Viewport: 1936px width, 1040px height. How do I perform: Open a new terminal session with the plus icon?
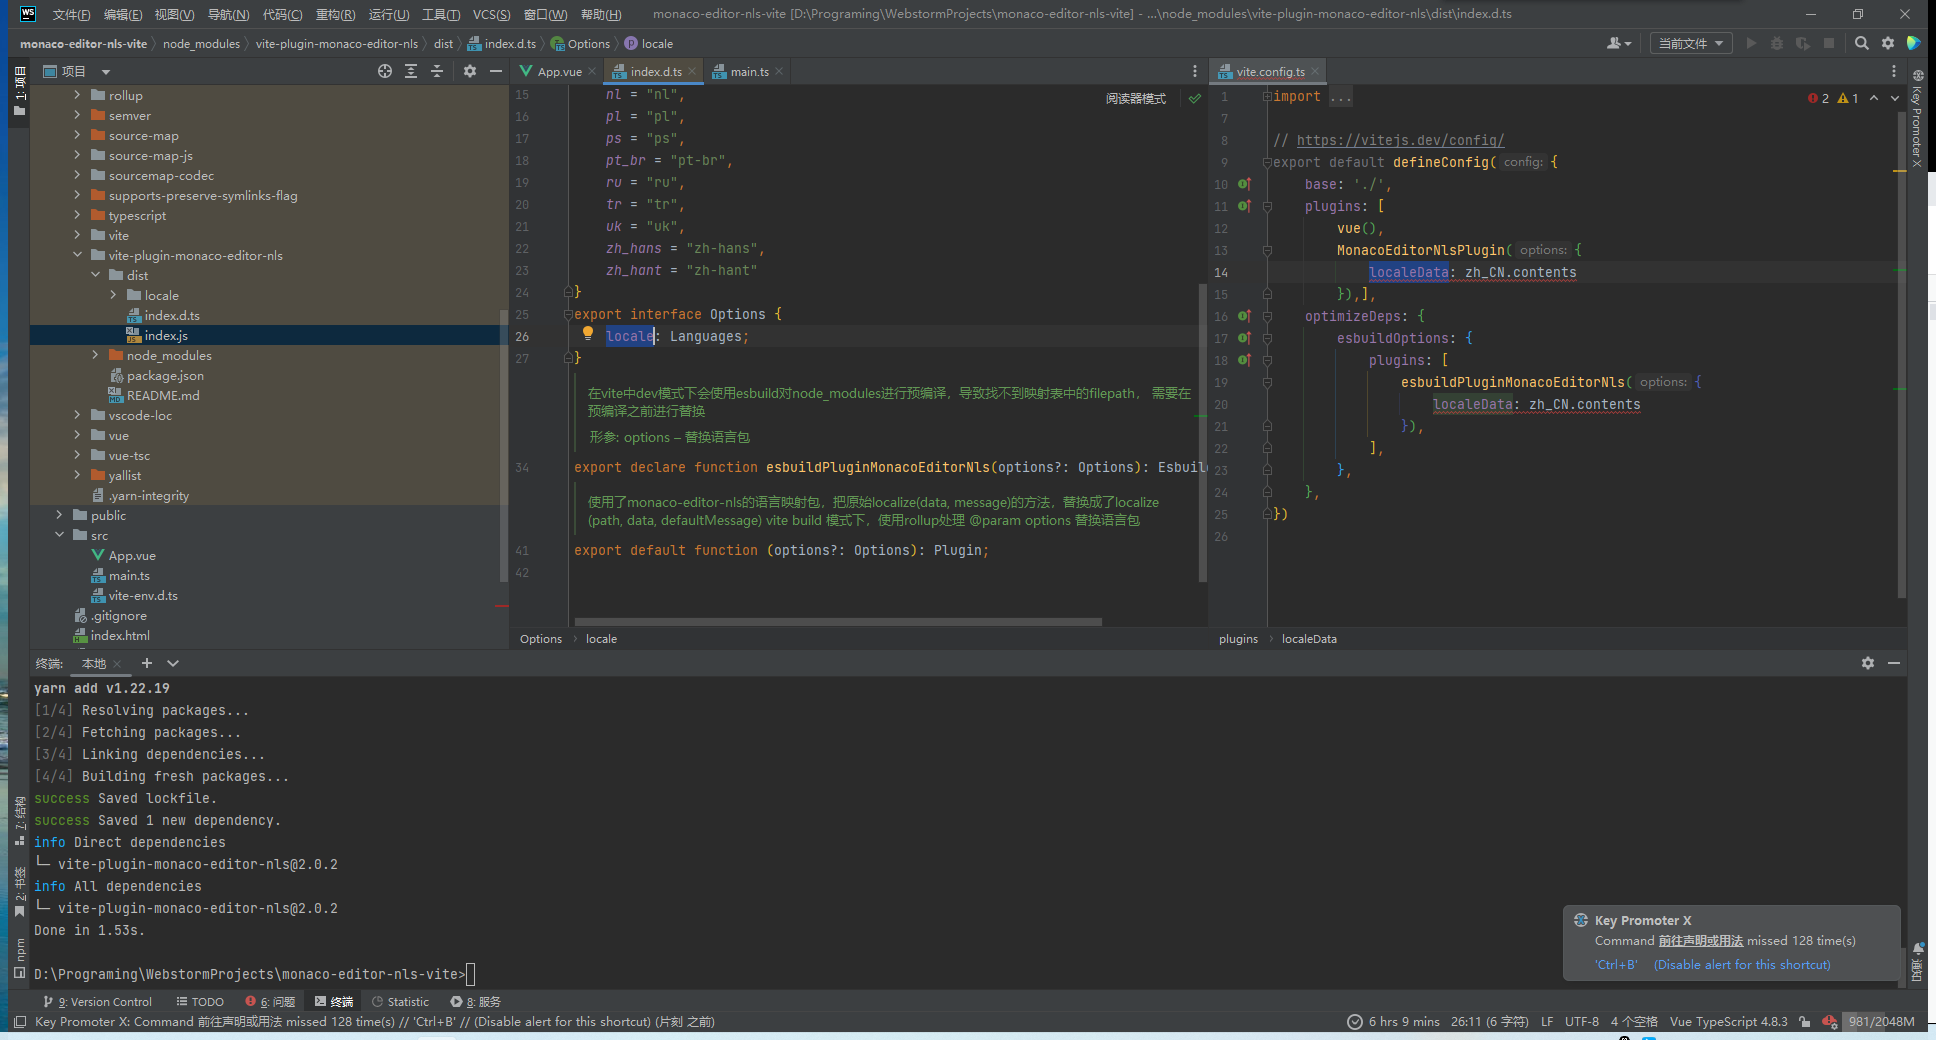click(146, 663)
